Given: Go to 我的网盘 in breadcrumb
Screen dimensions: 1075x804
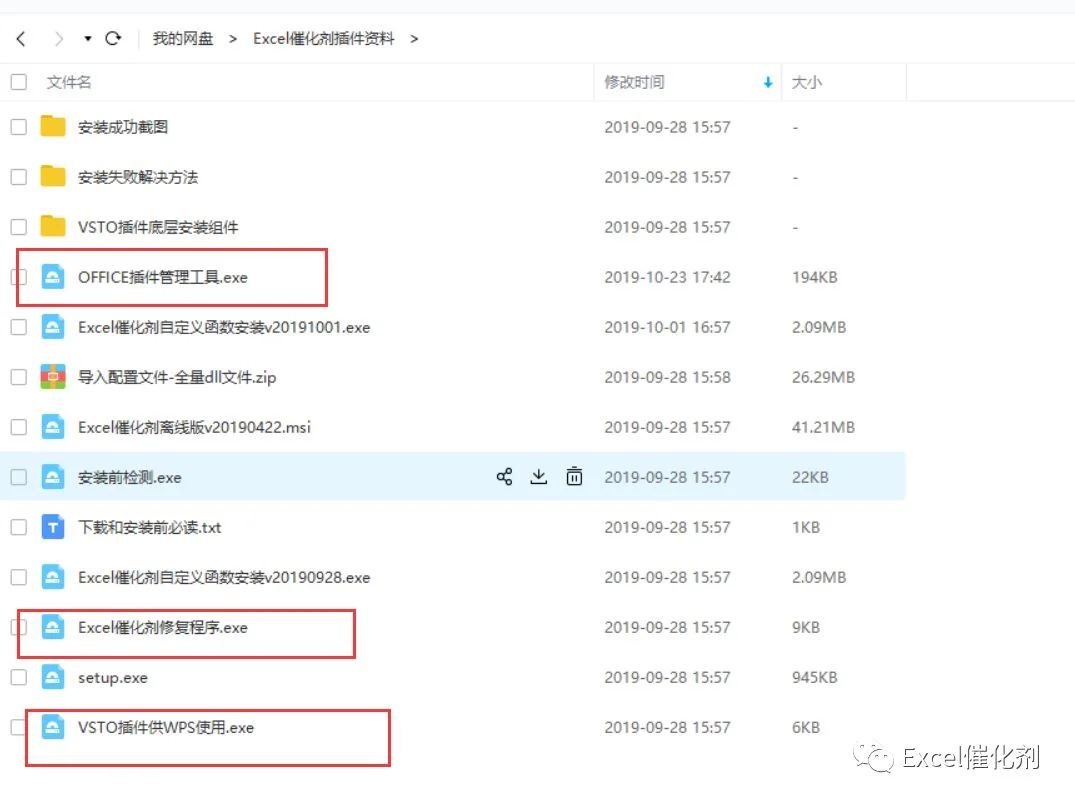Looking at the screenshot, I should pyautogui.click(x=183, y=38).
